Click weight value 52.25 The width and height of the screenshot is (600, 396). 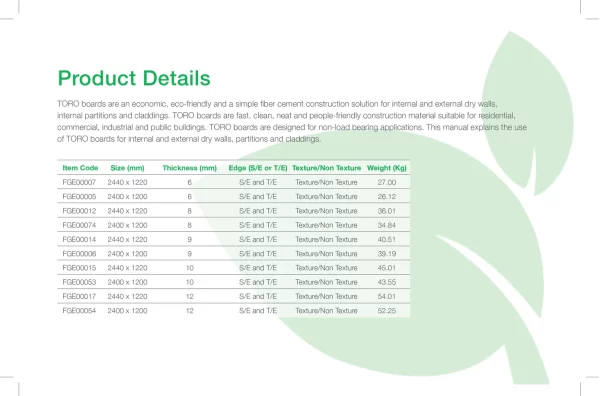pos(386,310)
